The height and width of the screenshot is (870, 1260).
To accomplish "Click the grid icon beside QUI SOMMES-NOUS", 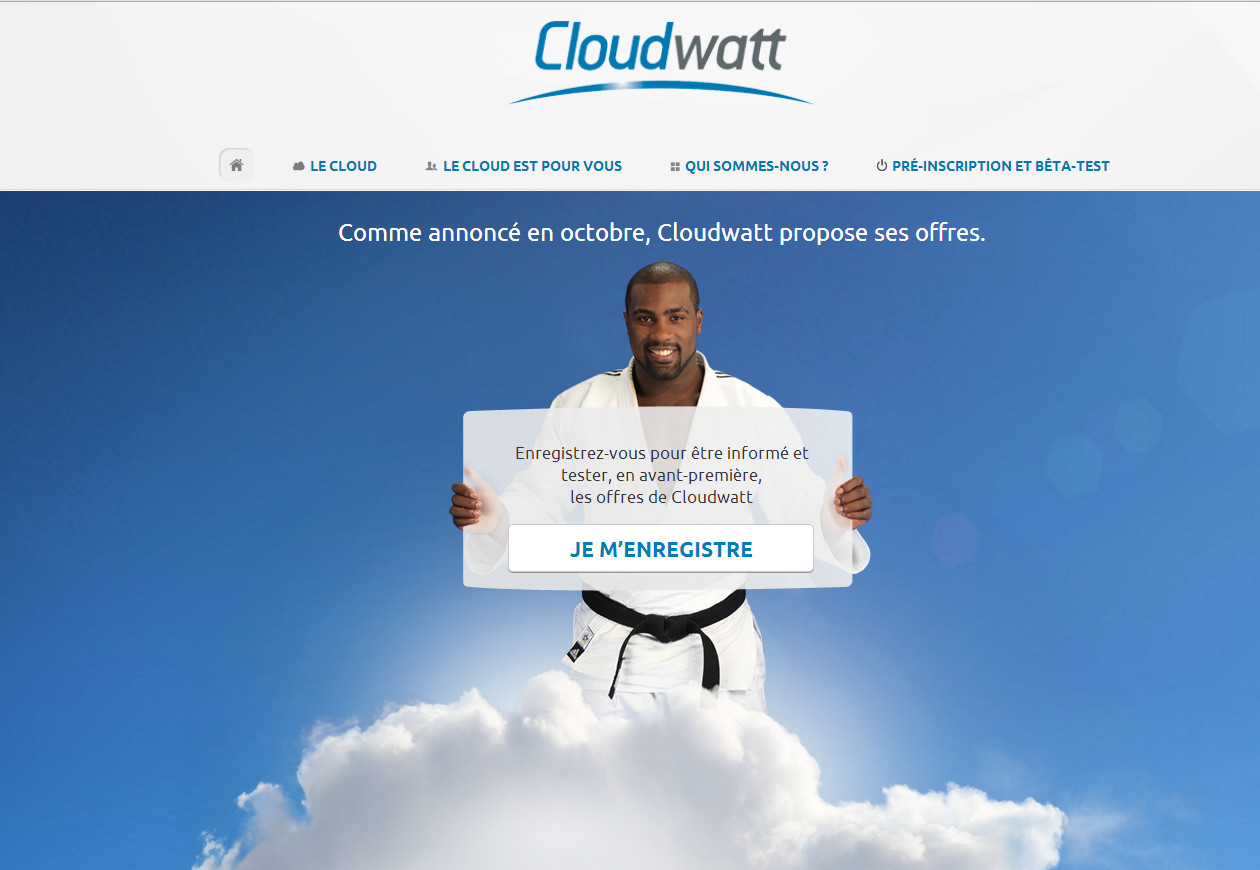I will click(x=675, y=167).
